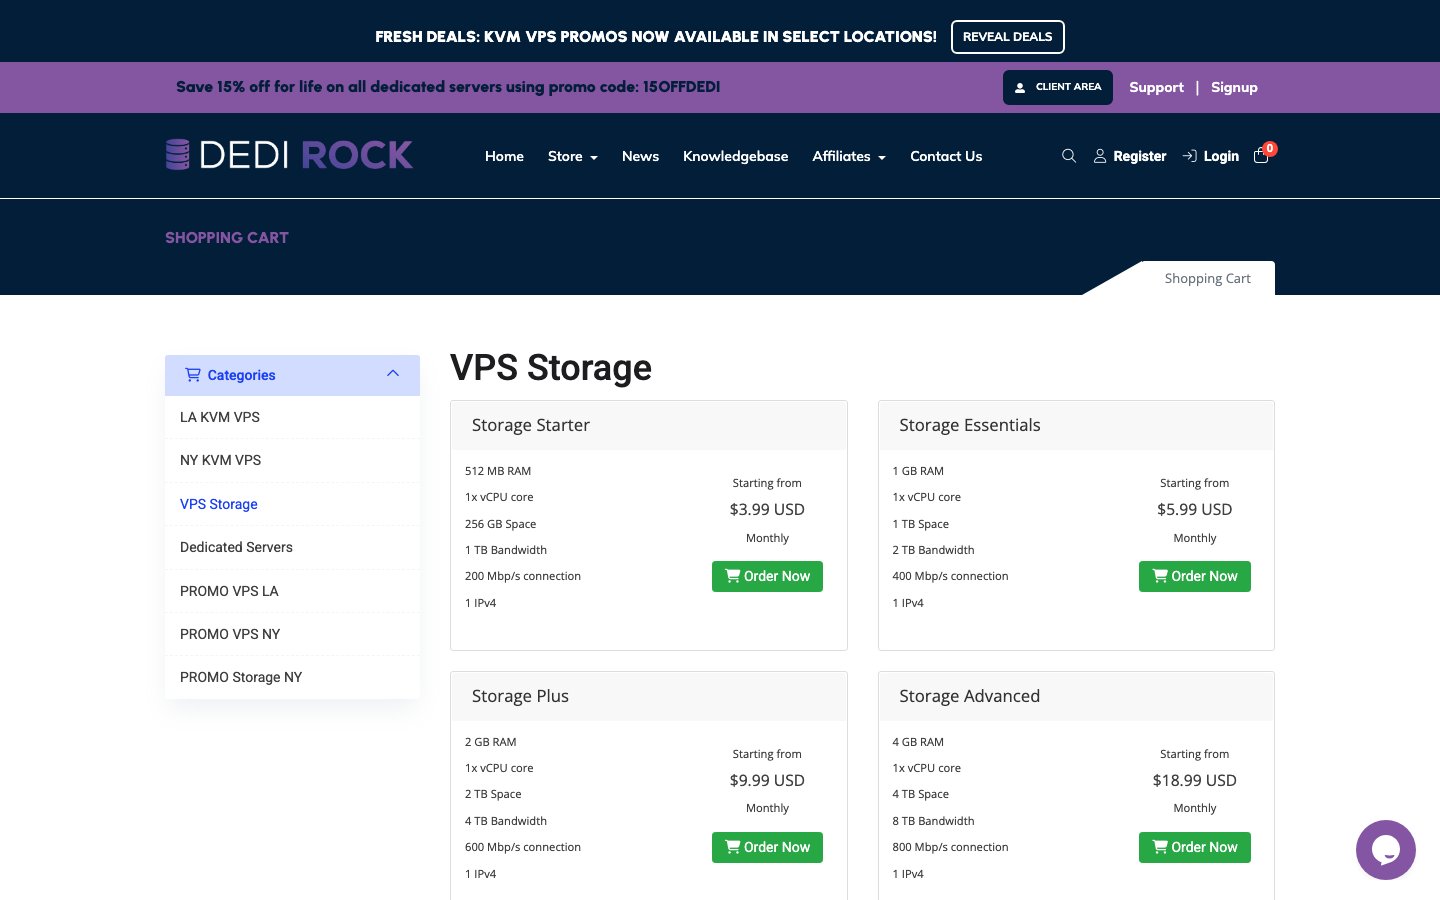Click the Storage Plus card title
The height and width of the screenshot is (900, 1440).
(x=520, y=696)
